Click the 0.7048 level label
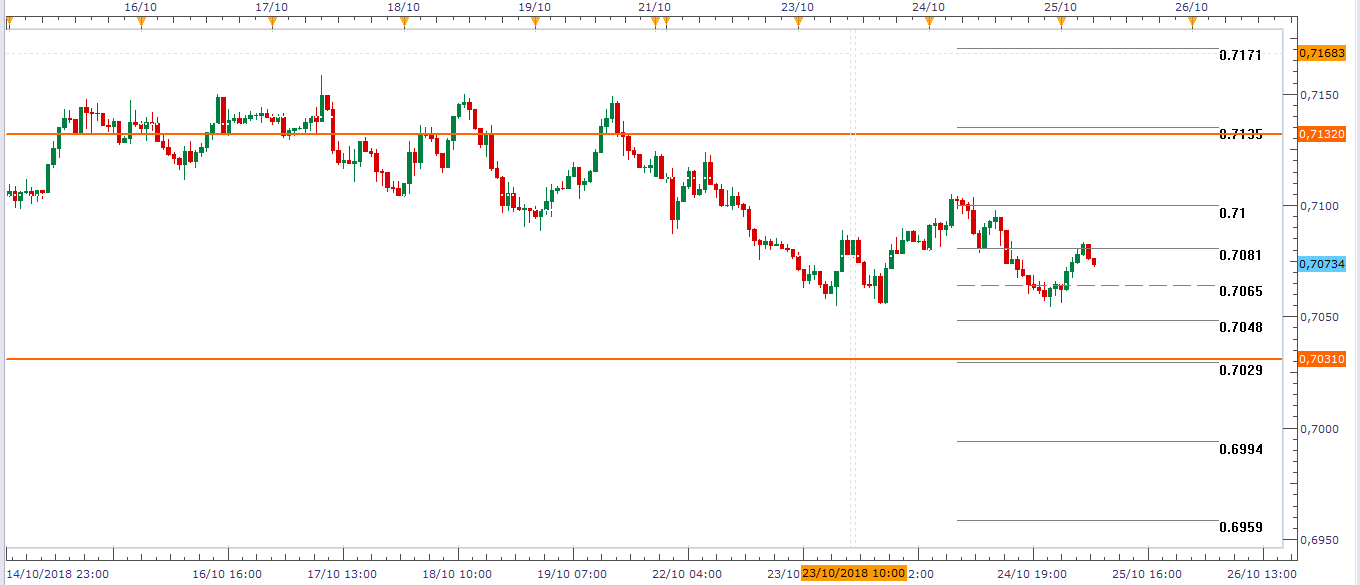The image size is (1360, 585). click(1240, 327)
